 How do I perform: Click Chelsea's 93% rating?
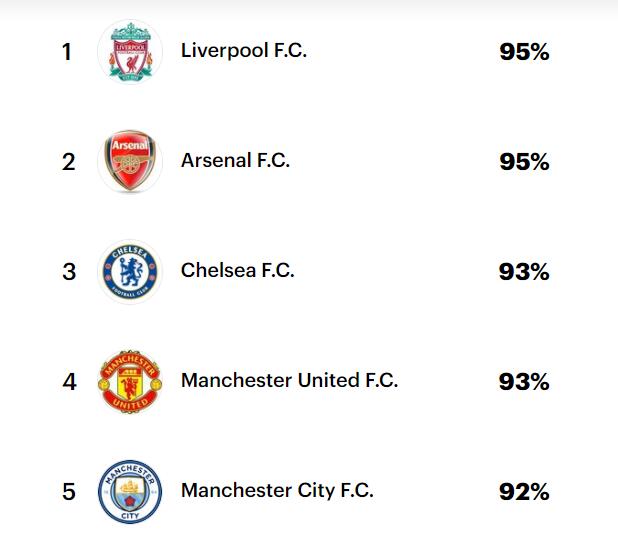[x=524, y=272]
